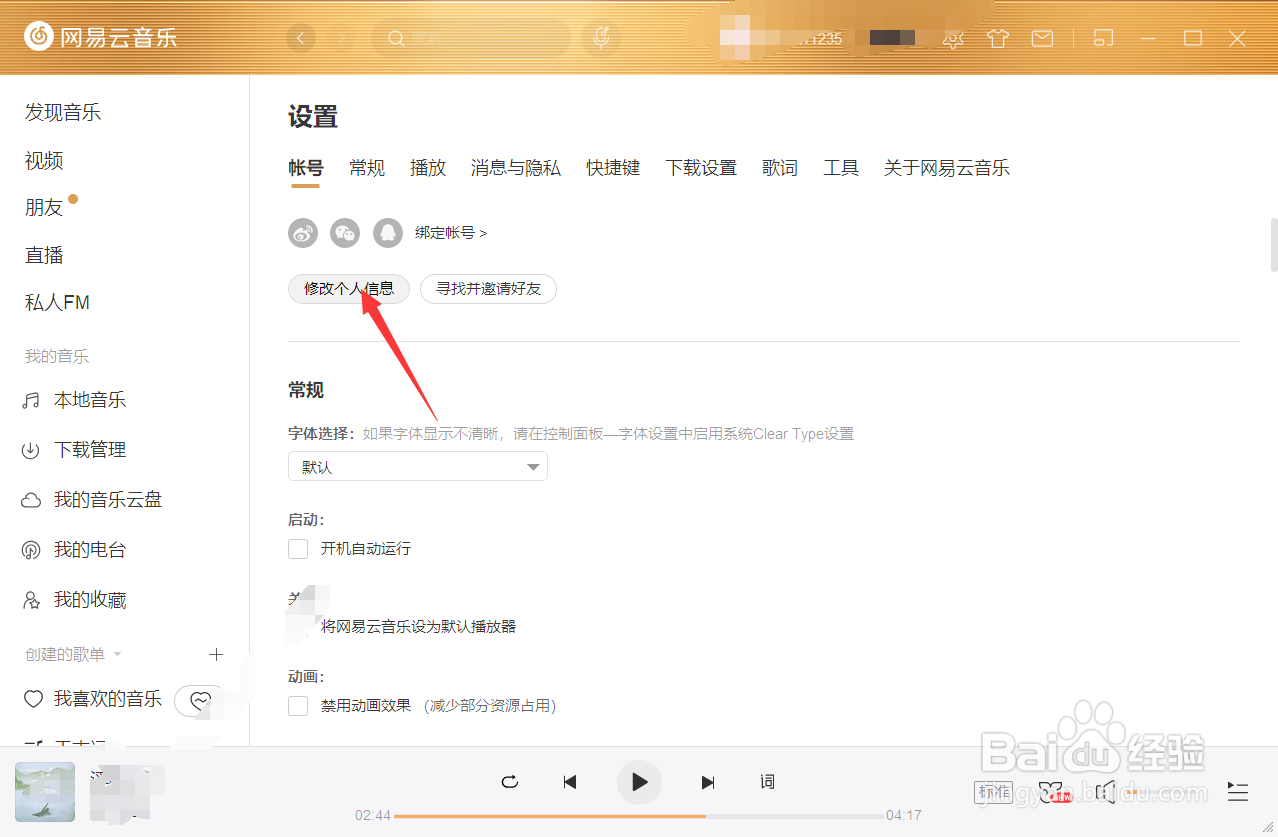Skip to the previous track
This screenshot has height=837, width=1278.
pos(570,782)
